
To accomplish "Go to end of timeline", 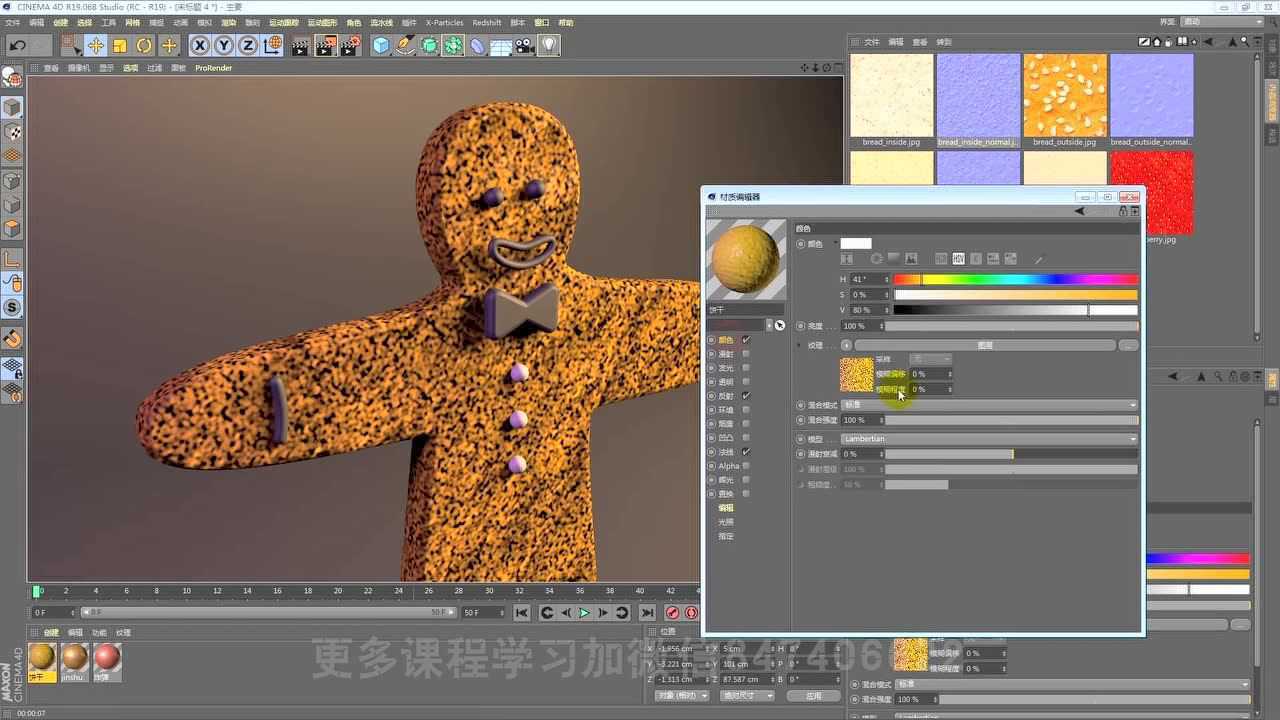I will click(647, 612).
